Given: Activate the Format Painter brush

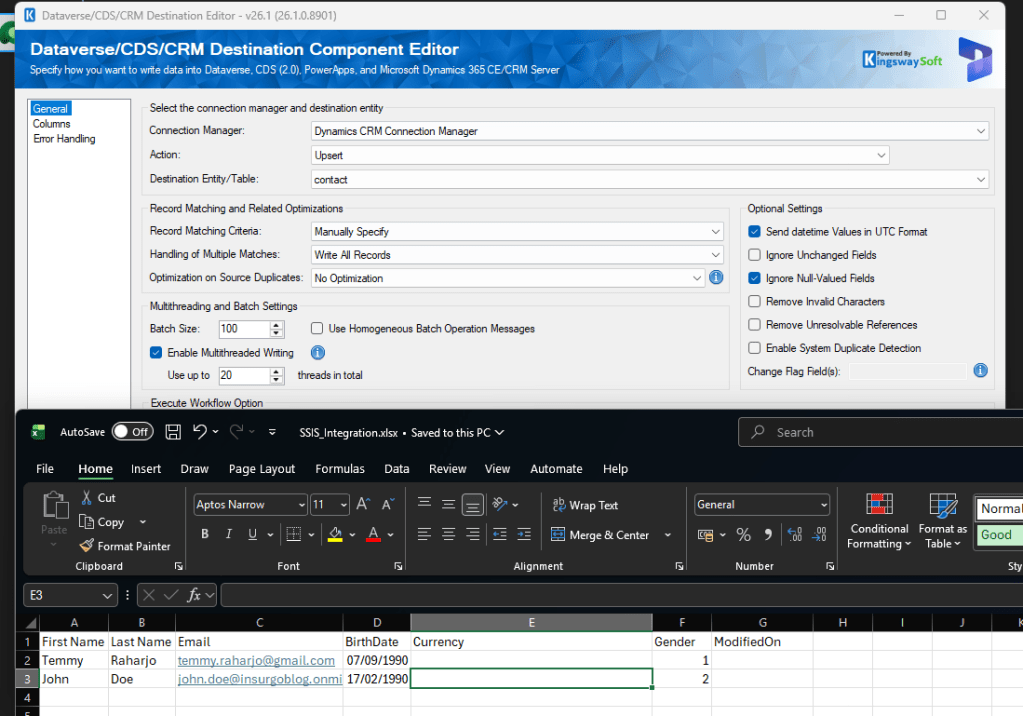Looking at the screenshot, I should click(87, 546).
